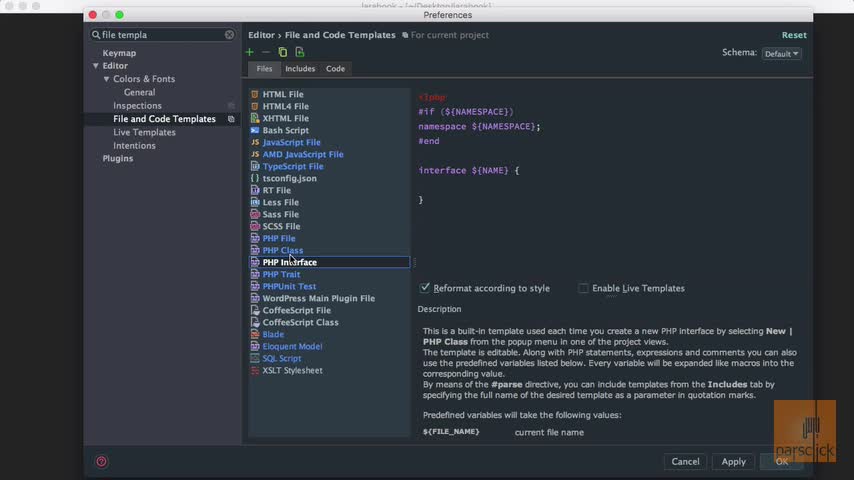Click the Blade template icon
The image size is (854, 480).
(254, 334)
